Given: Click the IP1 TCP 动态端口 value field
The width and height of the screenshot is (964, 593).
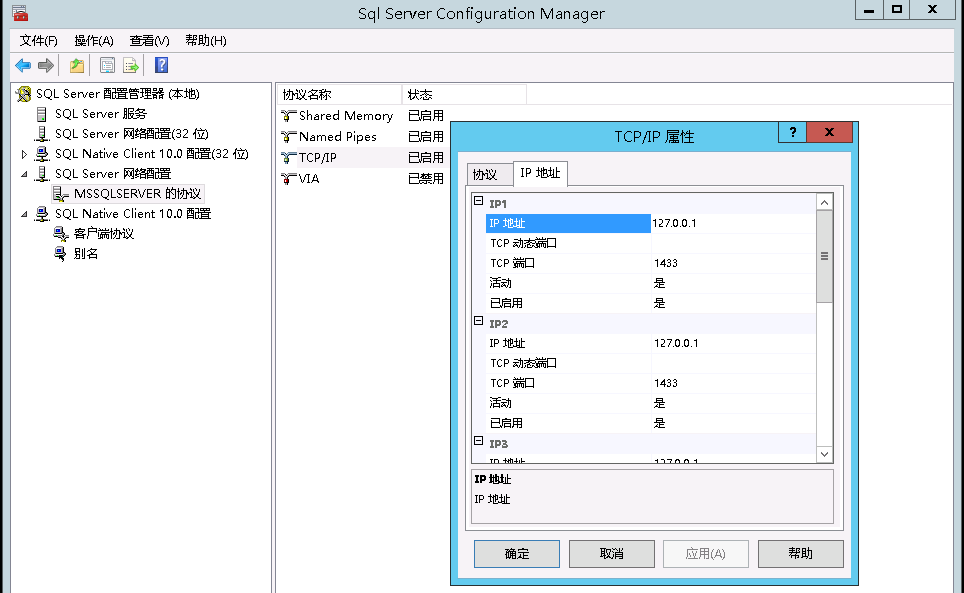Looking at the screenshot, I should 733,243.
